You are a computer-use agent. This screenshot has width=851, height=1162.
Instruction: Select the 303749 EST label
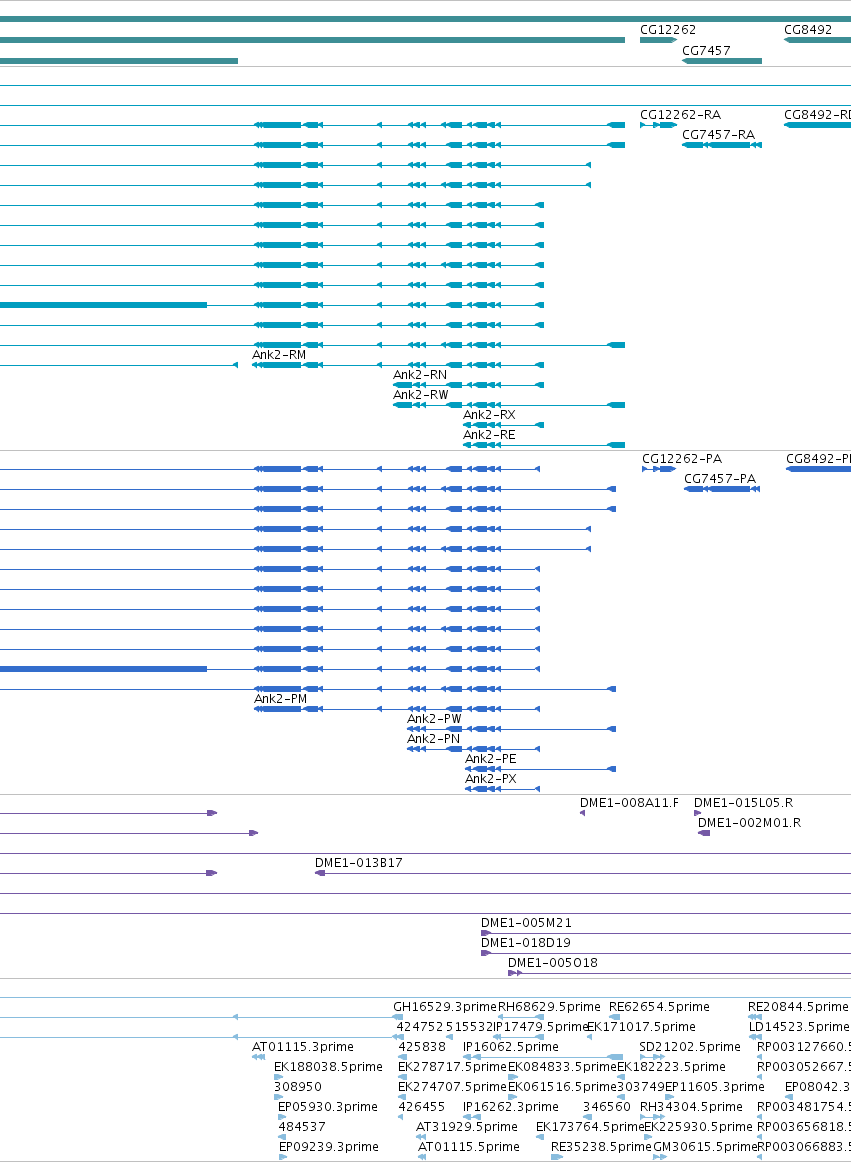tap(640, 1087)
